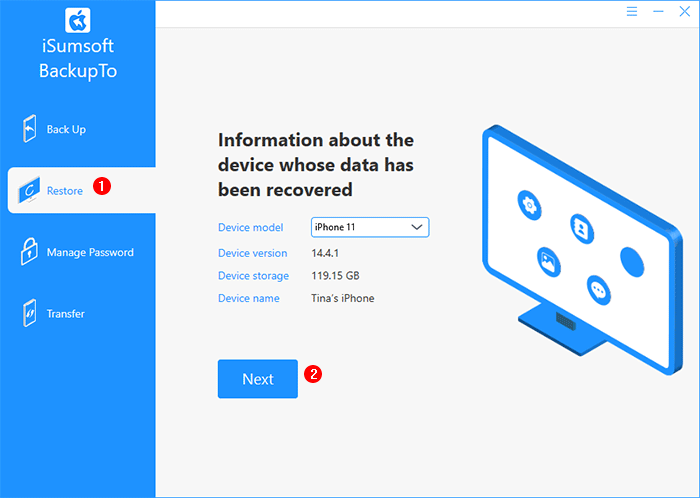
Task: Open the hamburger menu icon
Action: pos(632,11)
